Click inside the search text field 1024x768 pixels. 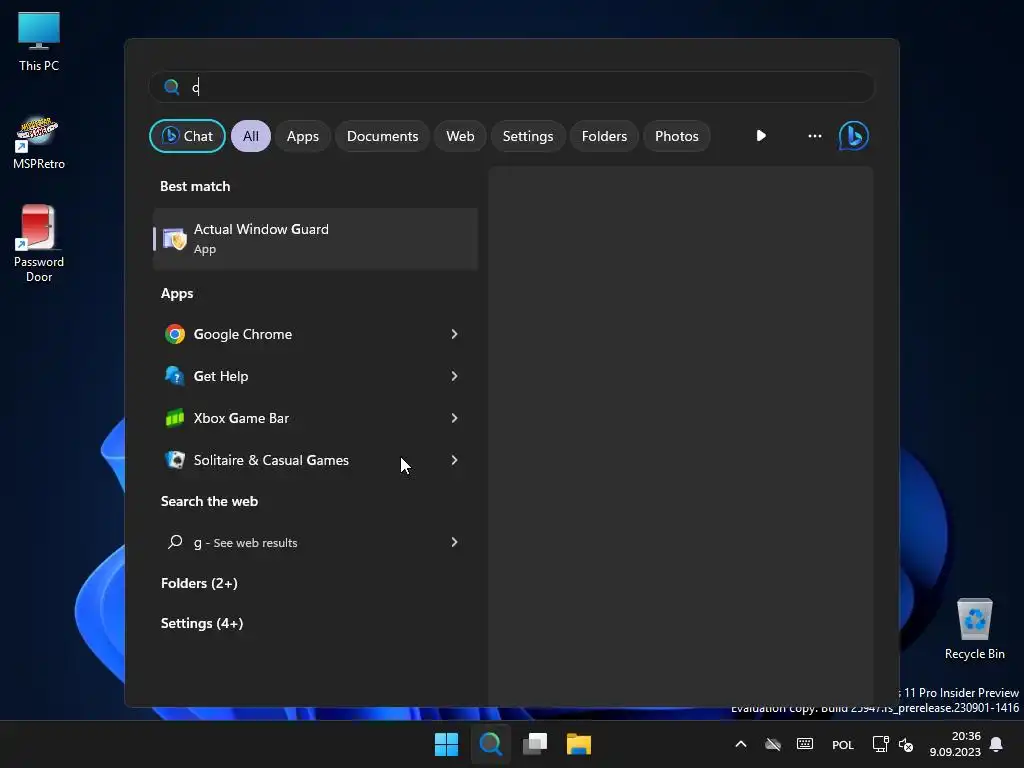[x=511, y=87]
